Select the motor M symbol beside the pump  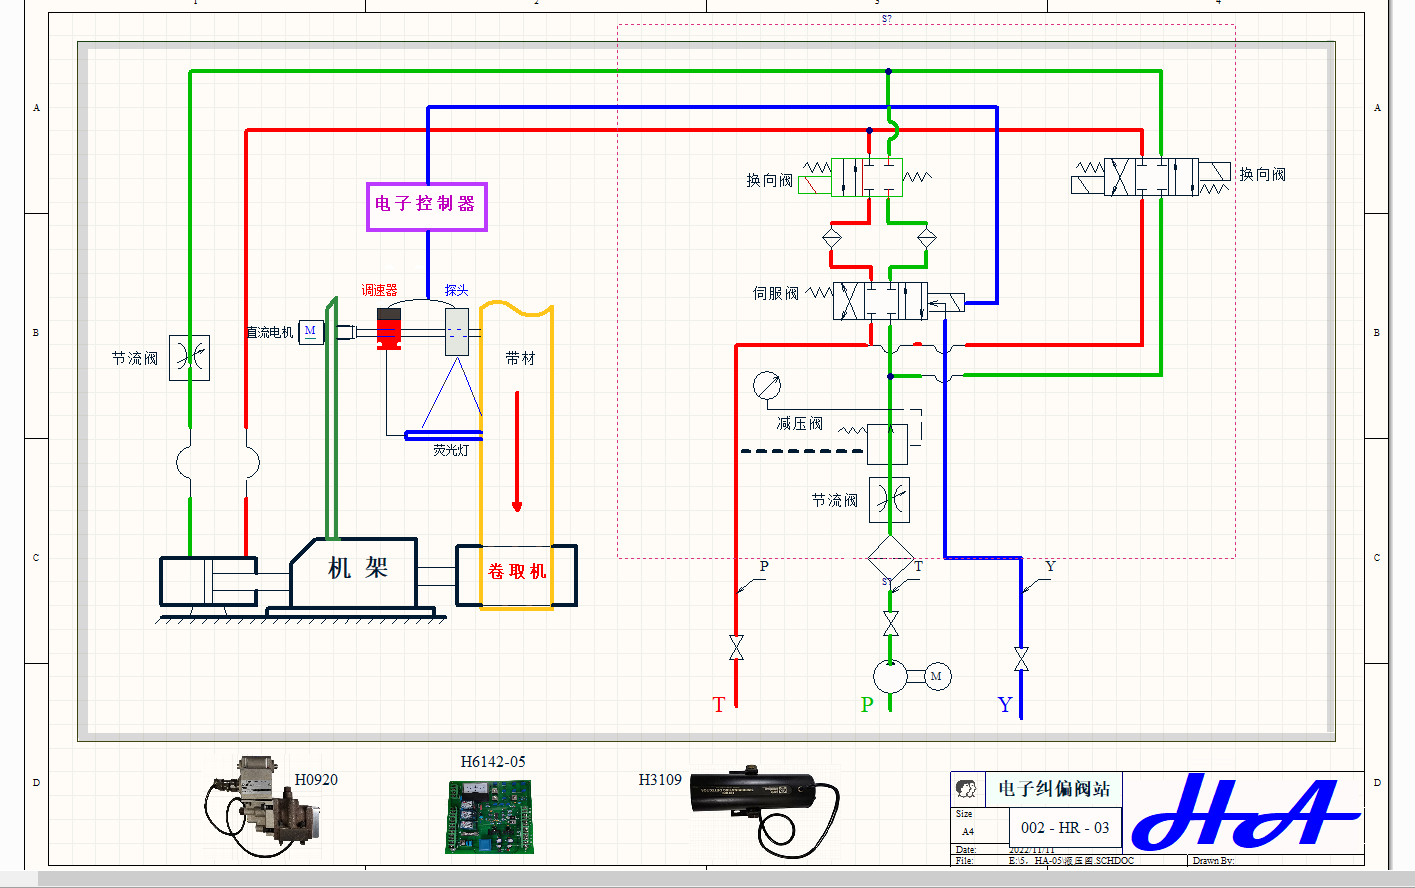coord(936,677)
